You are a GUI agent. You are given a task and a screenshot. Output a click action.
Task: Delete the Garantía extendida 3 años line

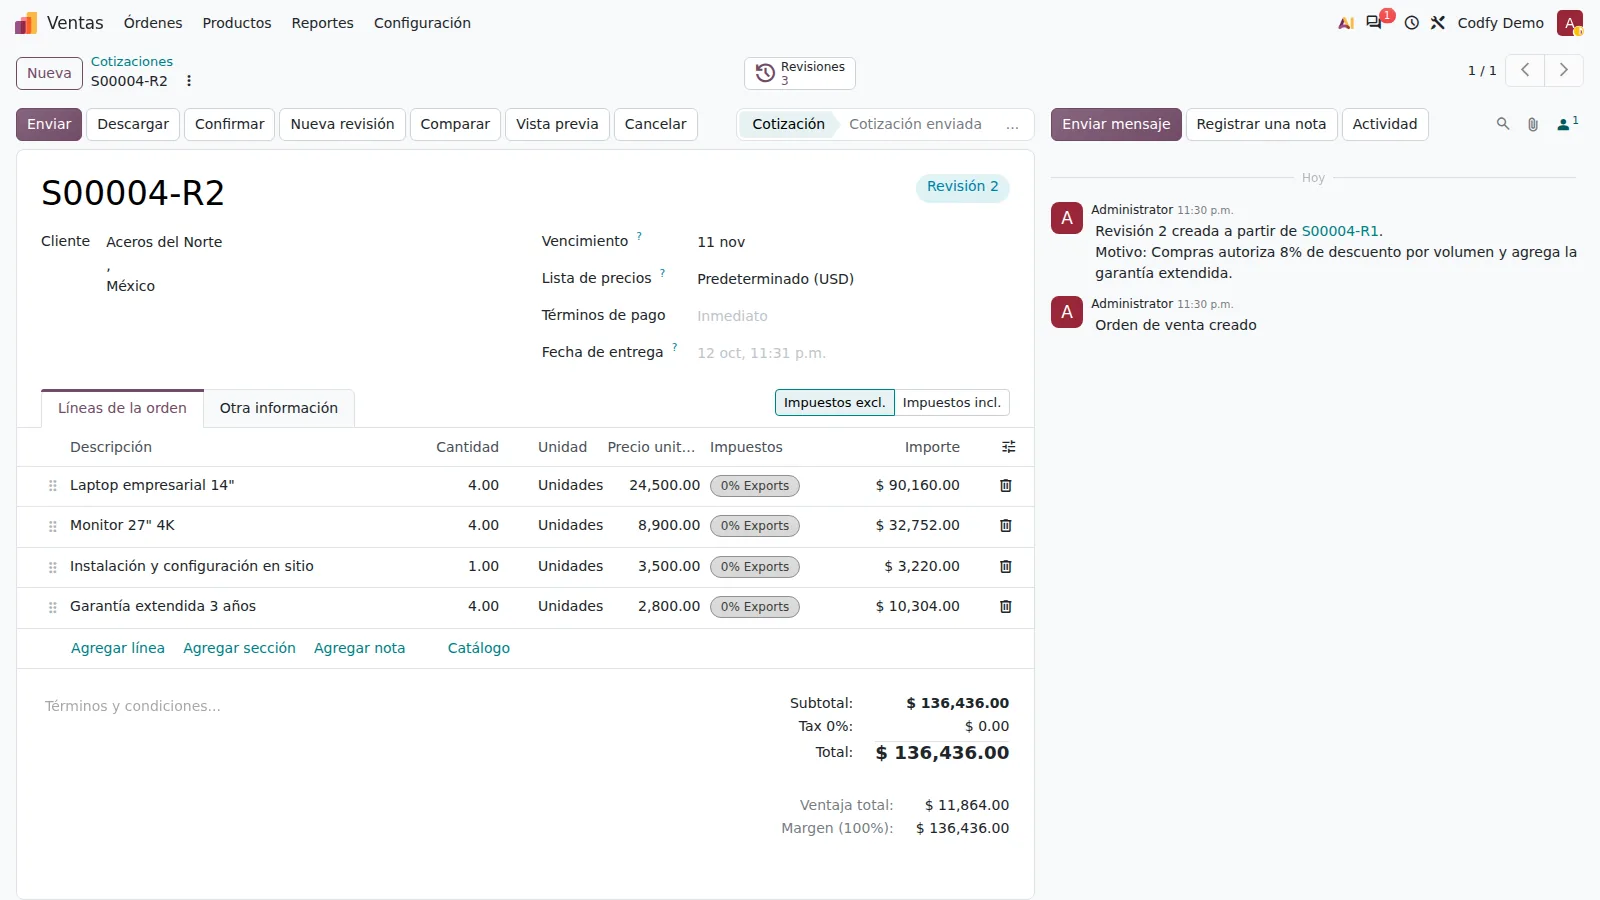(1006, 607)
